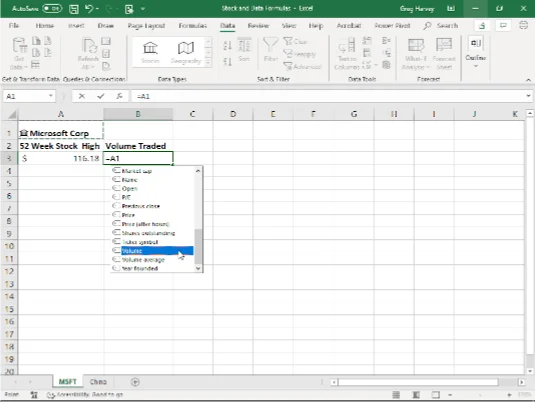
Task: Open the Text to Columns tool
Action: 347,53
